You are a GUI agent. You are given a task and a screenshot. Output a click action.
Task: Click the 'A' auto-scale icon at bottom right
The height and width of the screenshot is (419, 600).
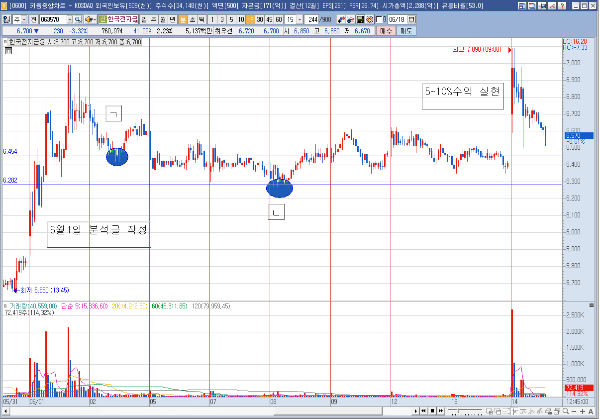590,411
